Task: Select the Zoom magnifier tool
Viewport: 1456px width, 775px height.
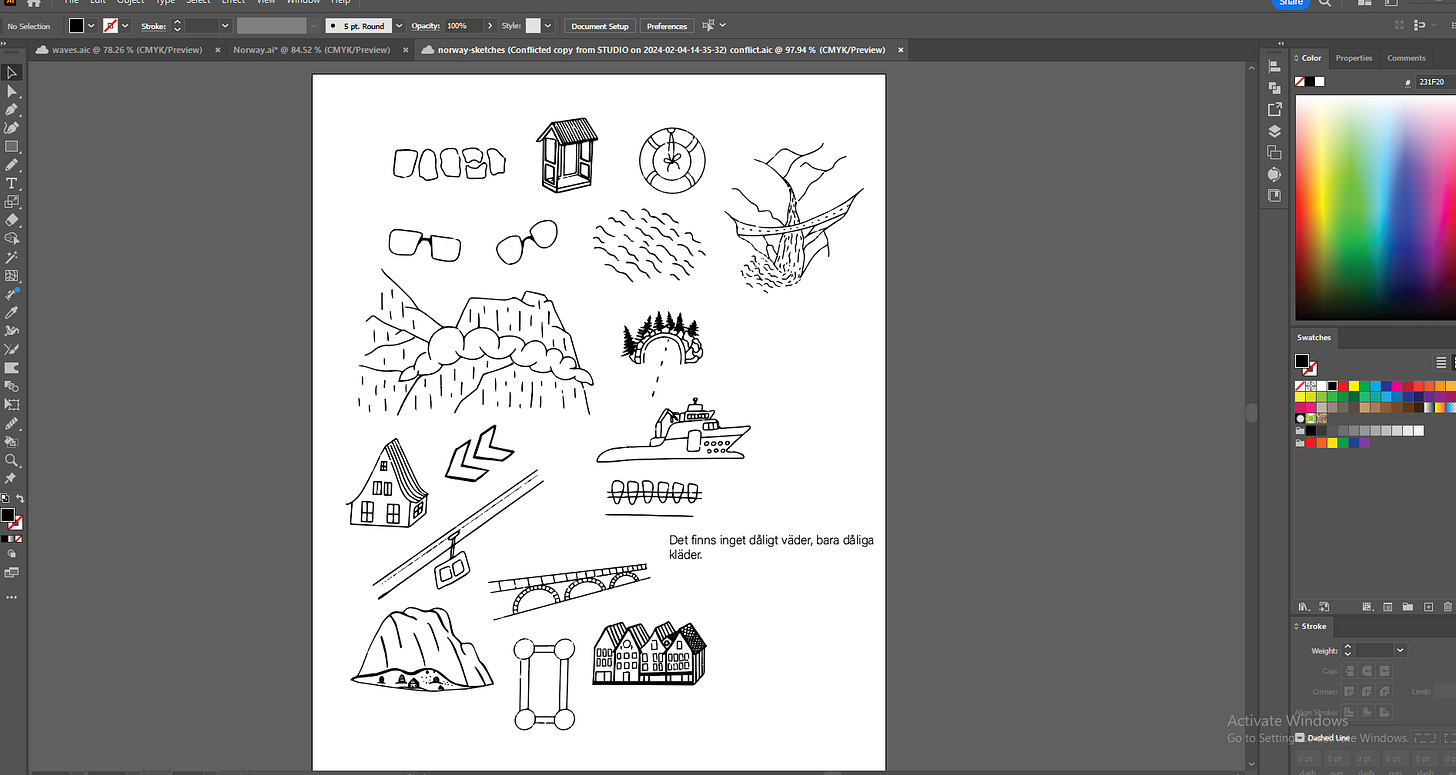Action: (12, 460)
